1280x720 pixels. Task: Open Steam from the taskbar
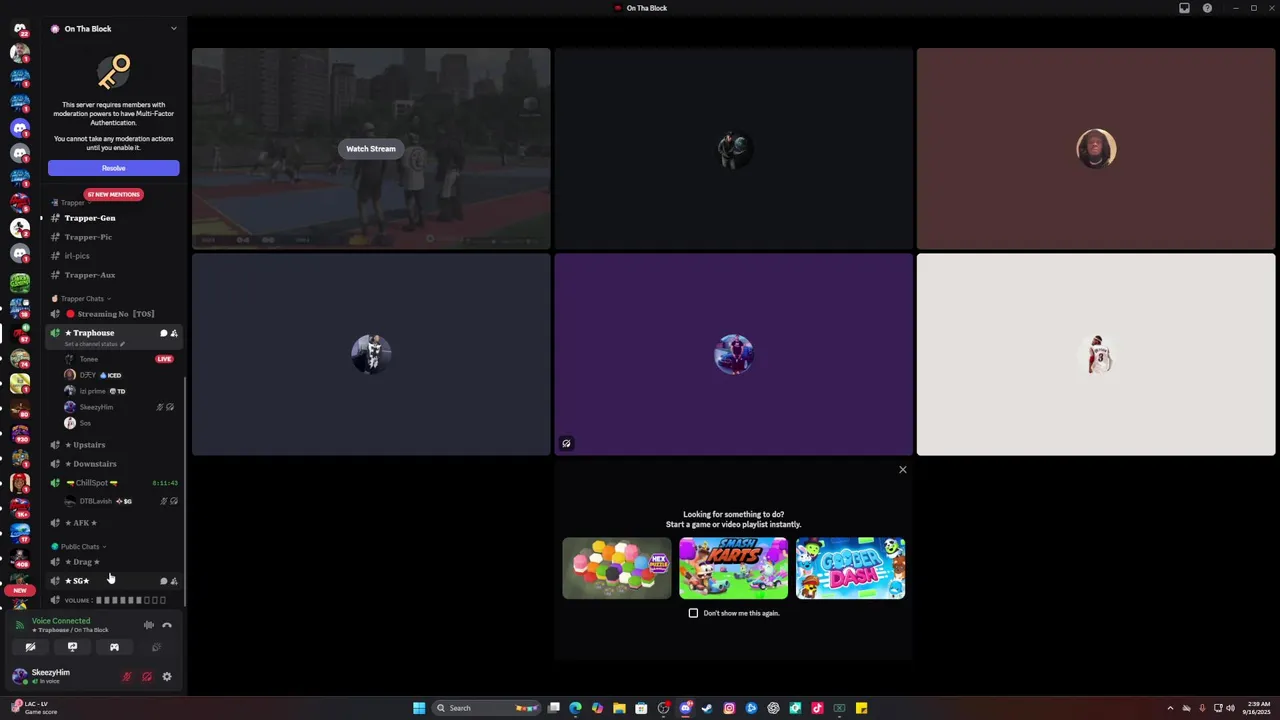(x=707, y=708)
